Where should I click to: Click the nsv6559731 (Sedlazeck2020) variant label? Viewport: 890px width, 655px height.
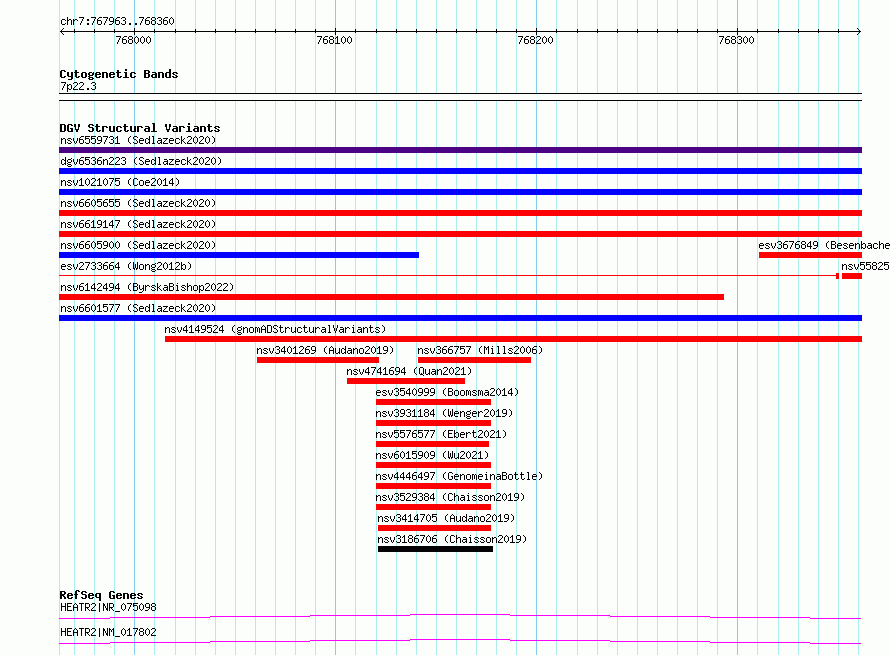pyautogui.click(x=138, y=140)
